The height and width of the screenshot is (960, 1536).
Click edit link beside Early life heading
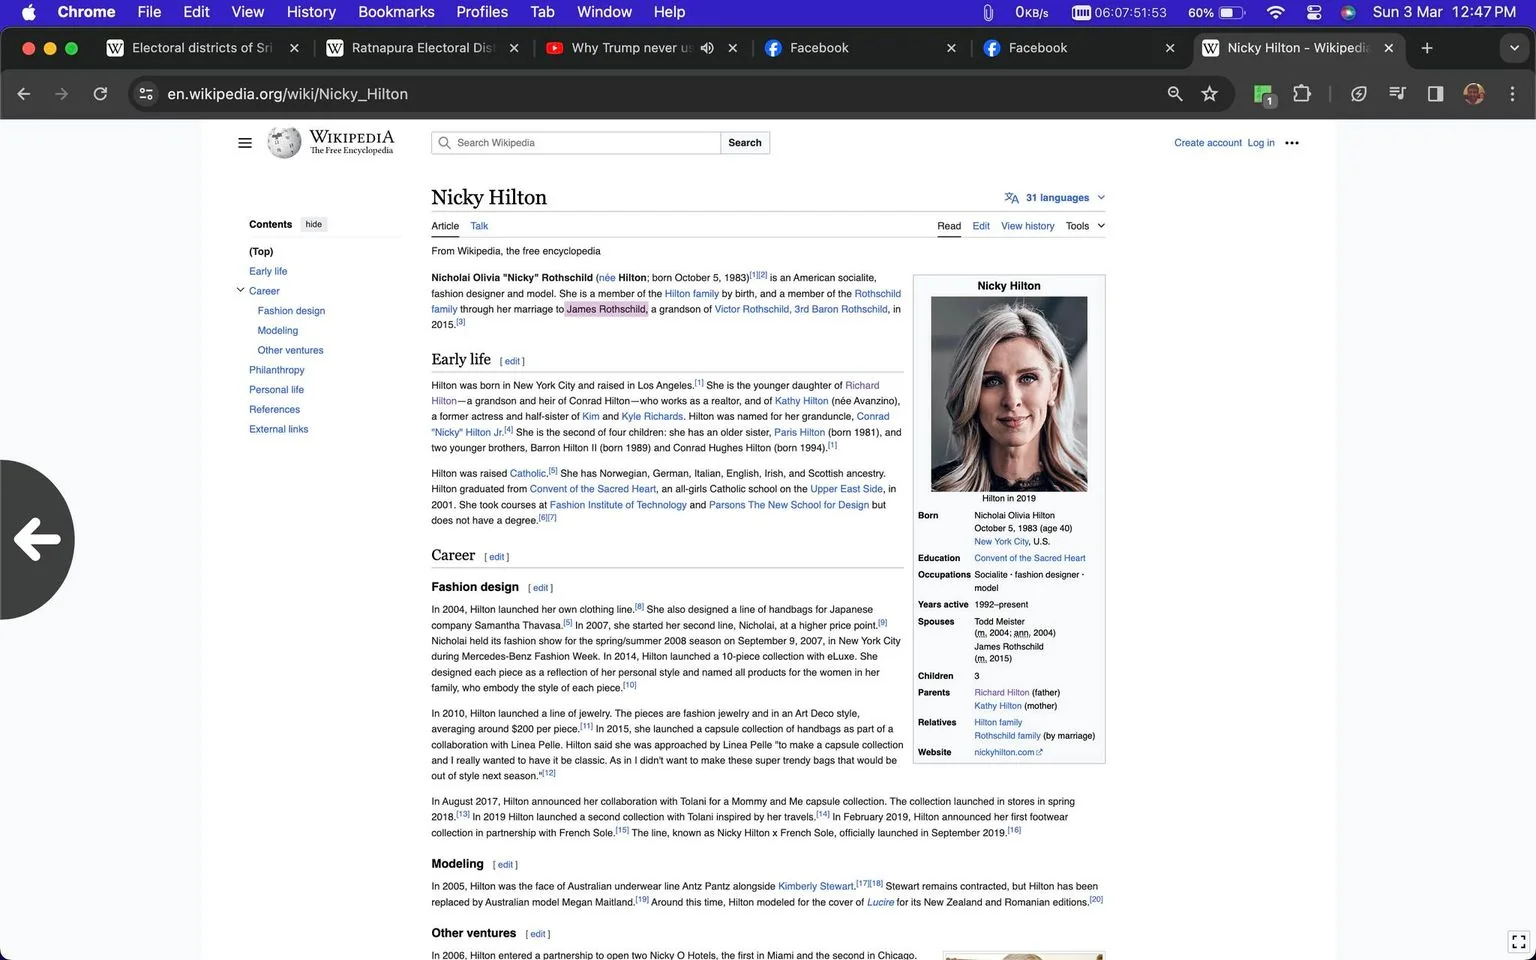(x=512, y=361)
